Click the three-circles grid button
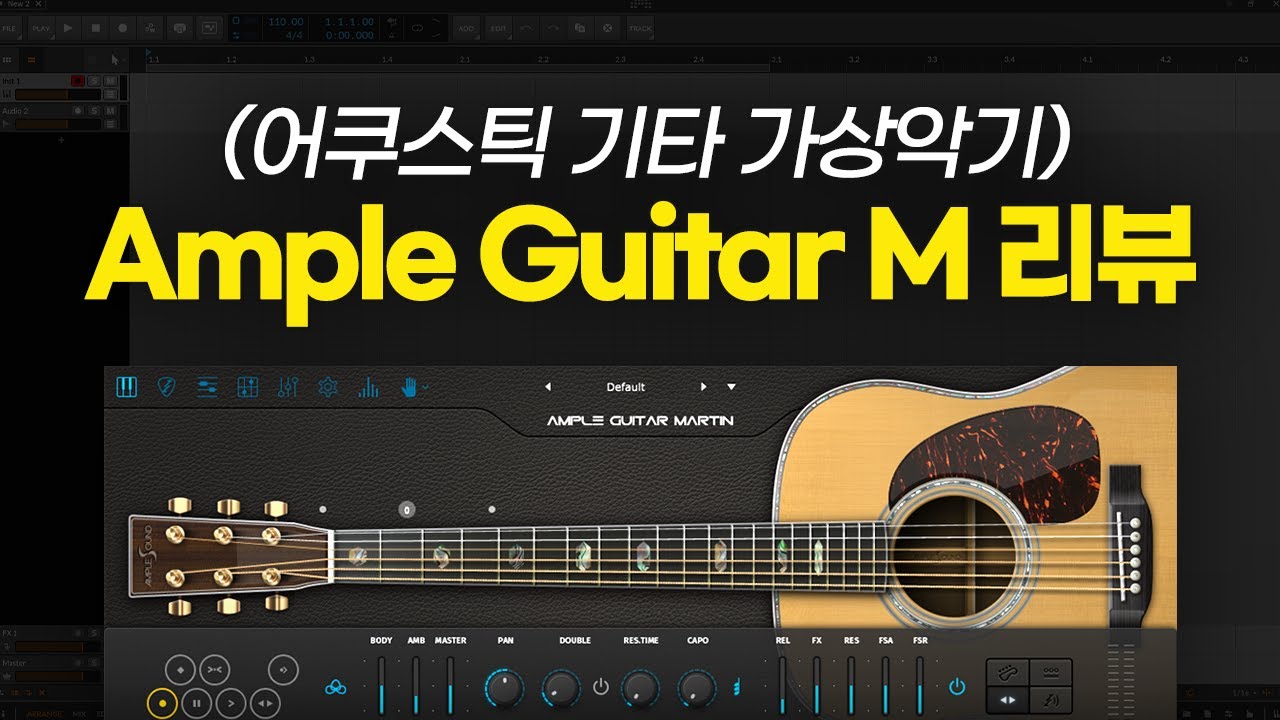This screenshot has width=1280, height=720. pos(1051,672)
